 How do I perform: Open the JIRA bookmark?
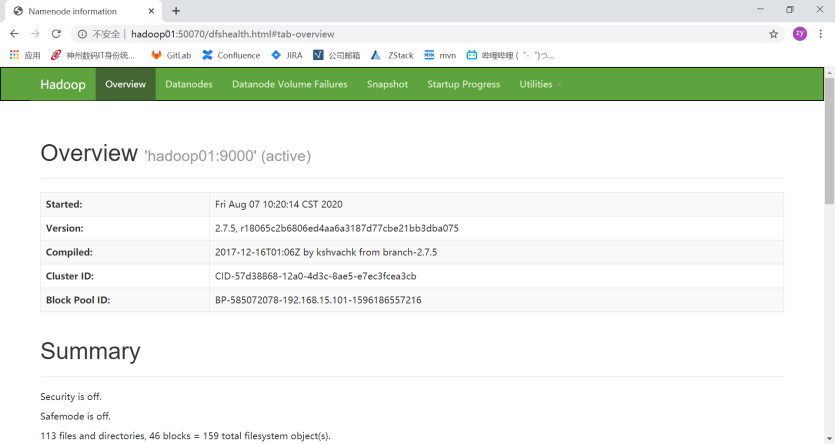287,55
